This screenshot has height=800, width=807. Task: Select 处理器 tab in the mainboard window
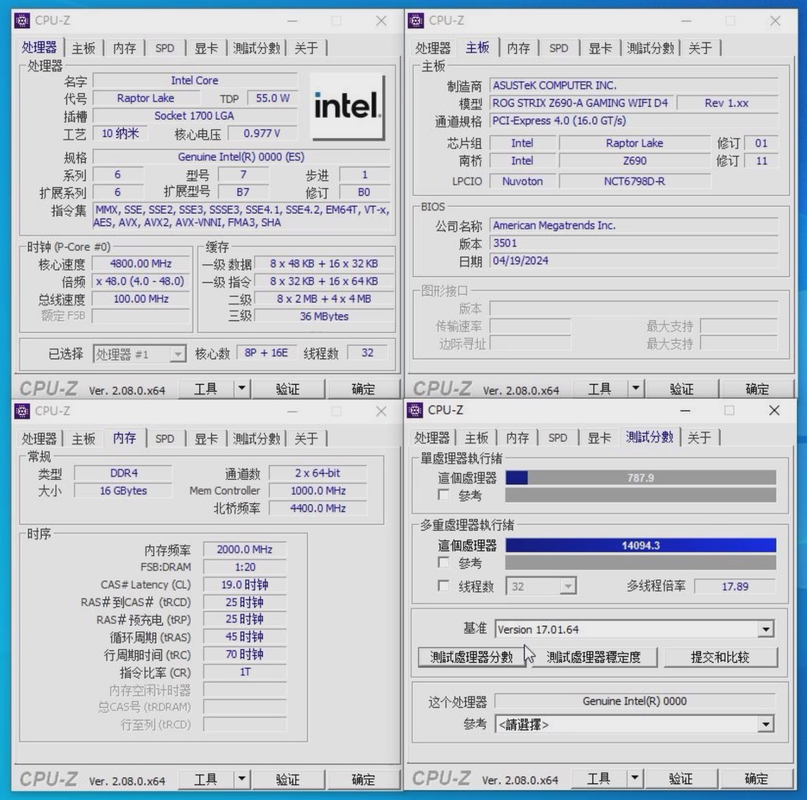coord(433,48)
